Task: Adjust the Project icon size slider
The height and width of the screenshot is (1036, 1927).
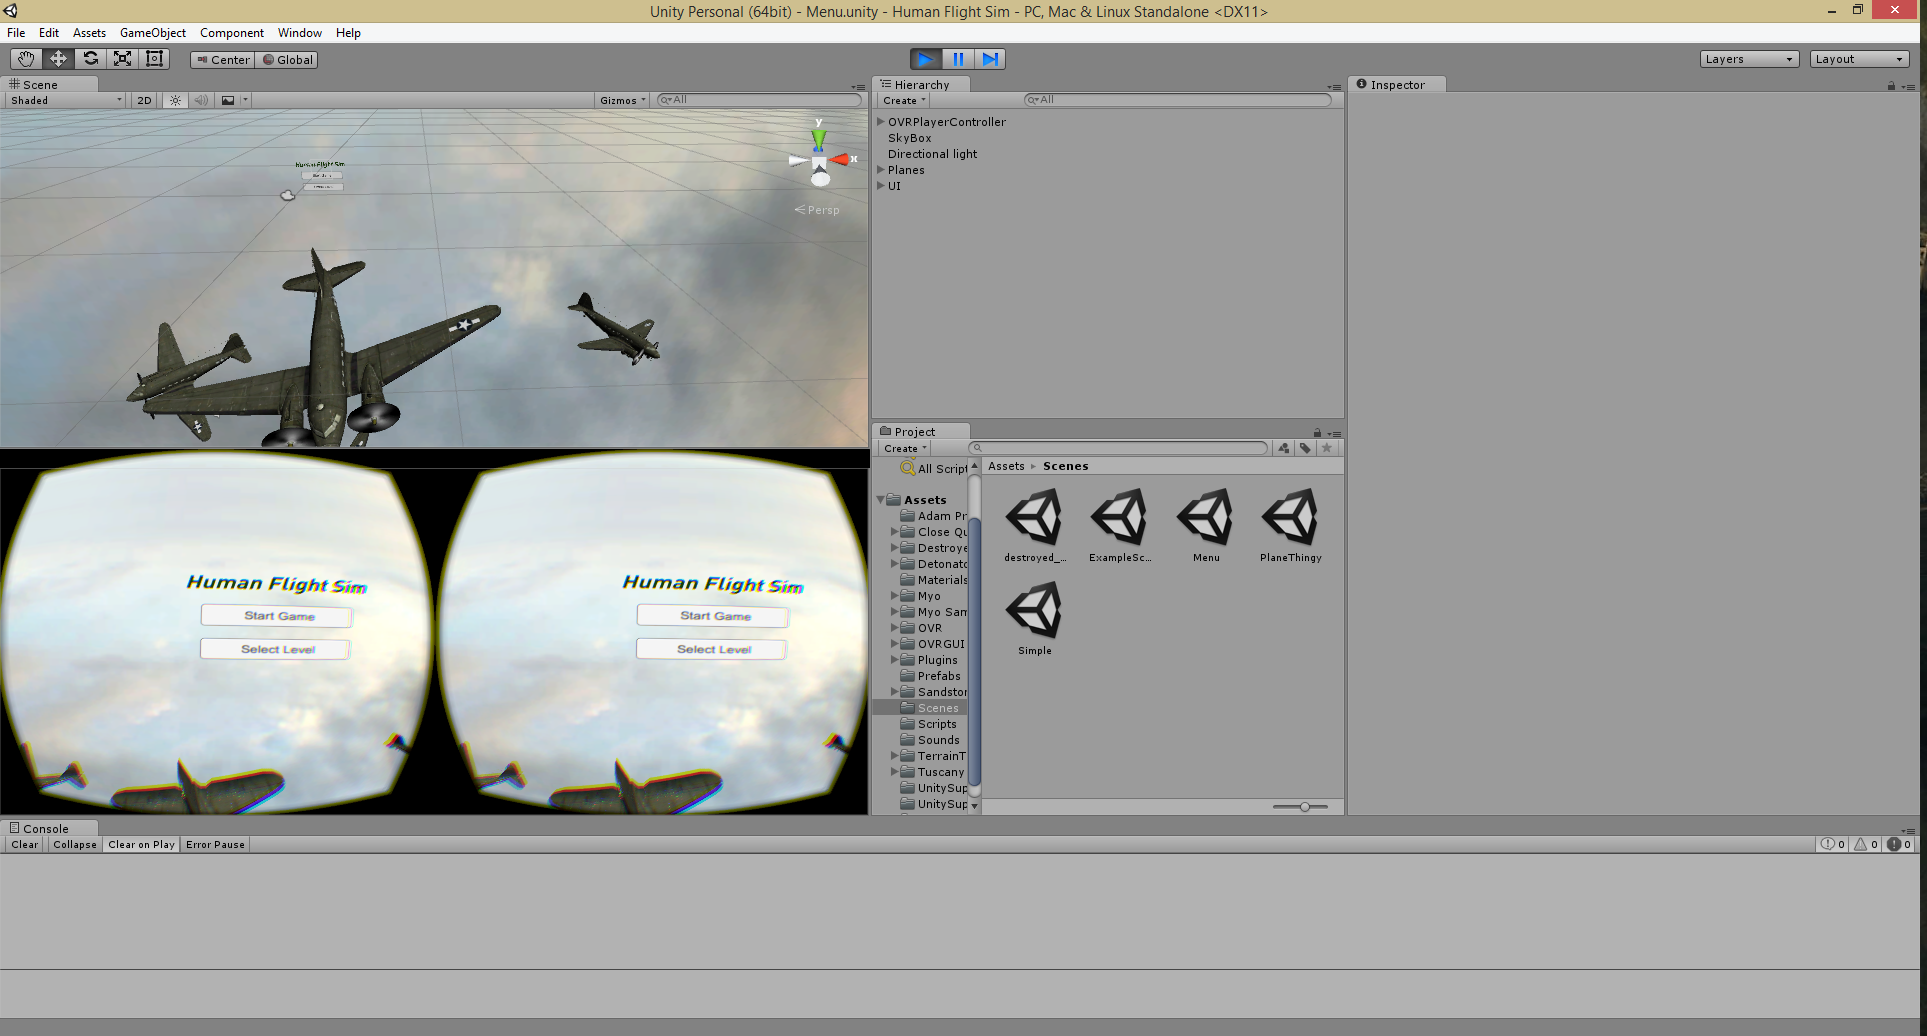Action: [x=1304, y=807]
